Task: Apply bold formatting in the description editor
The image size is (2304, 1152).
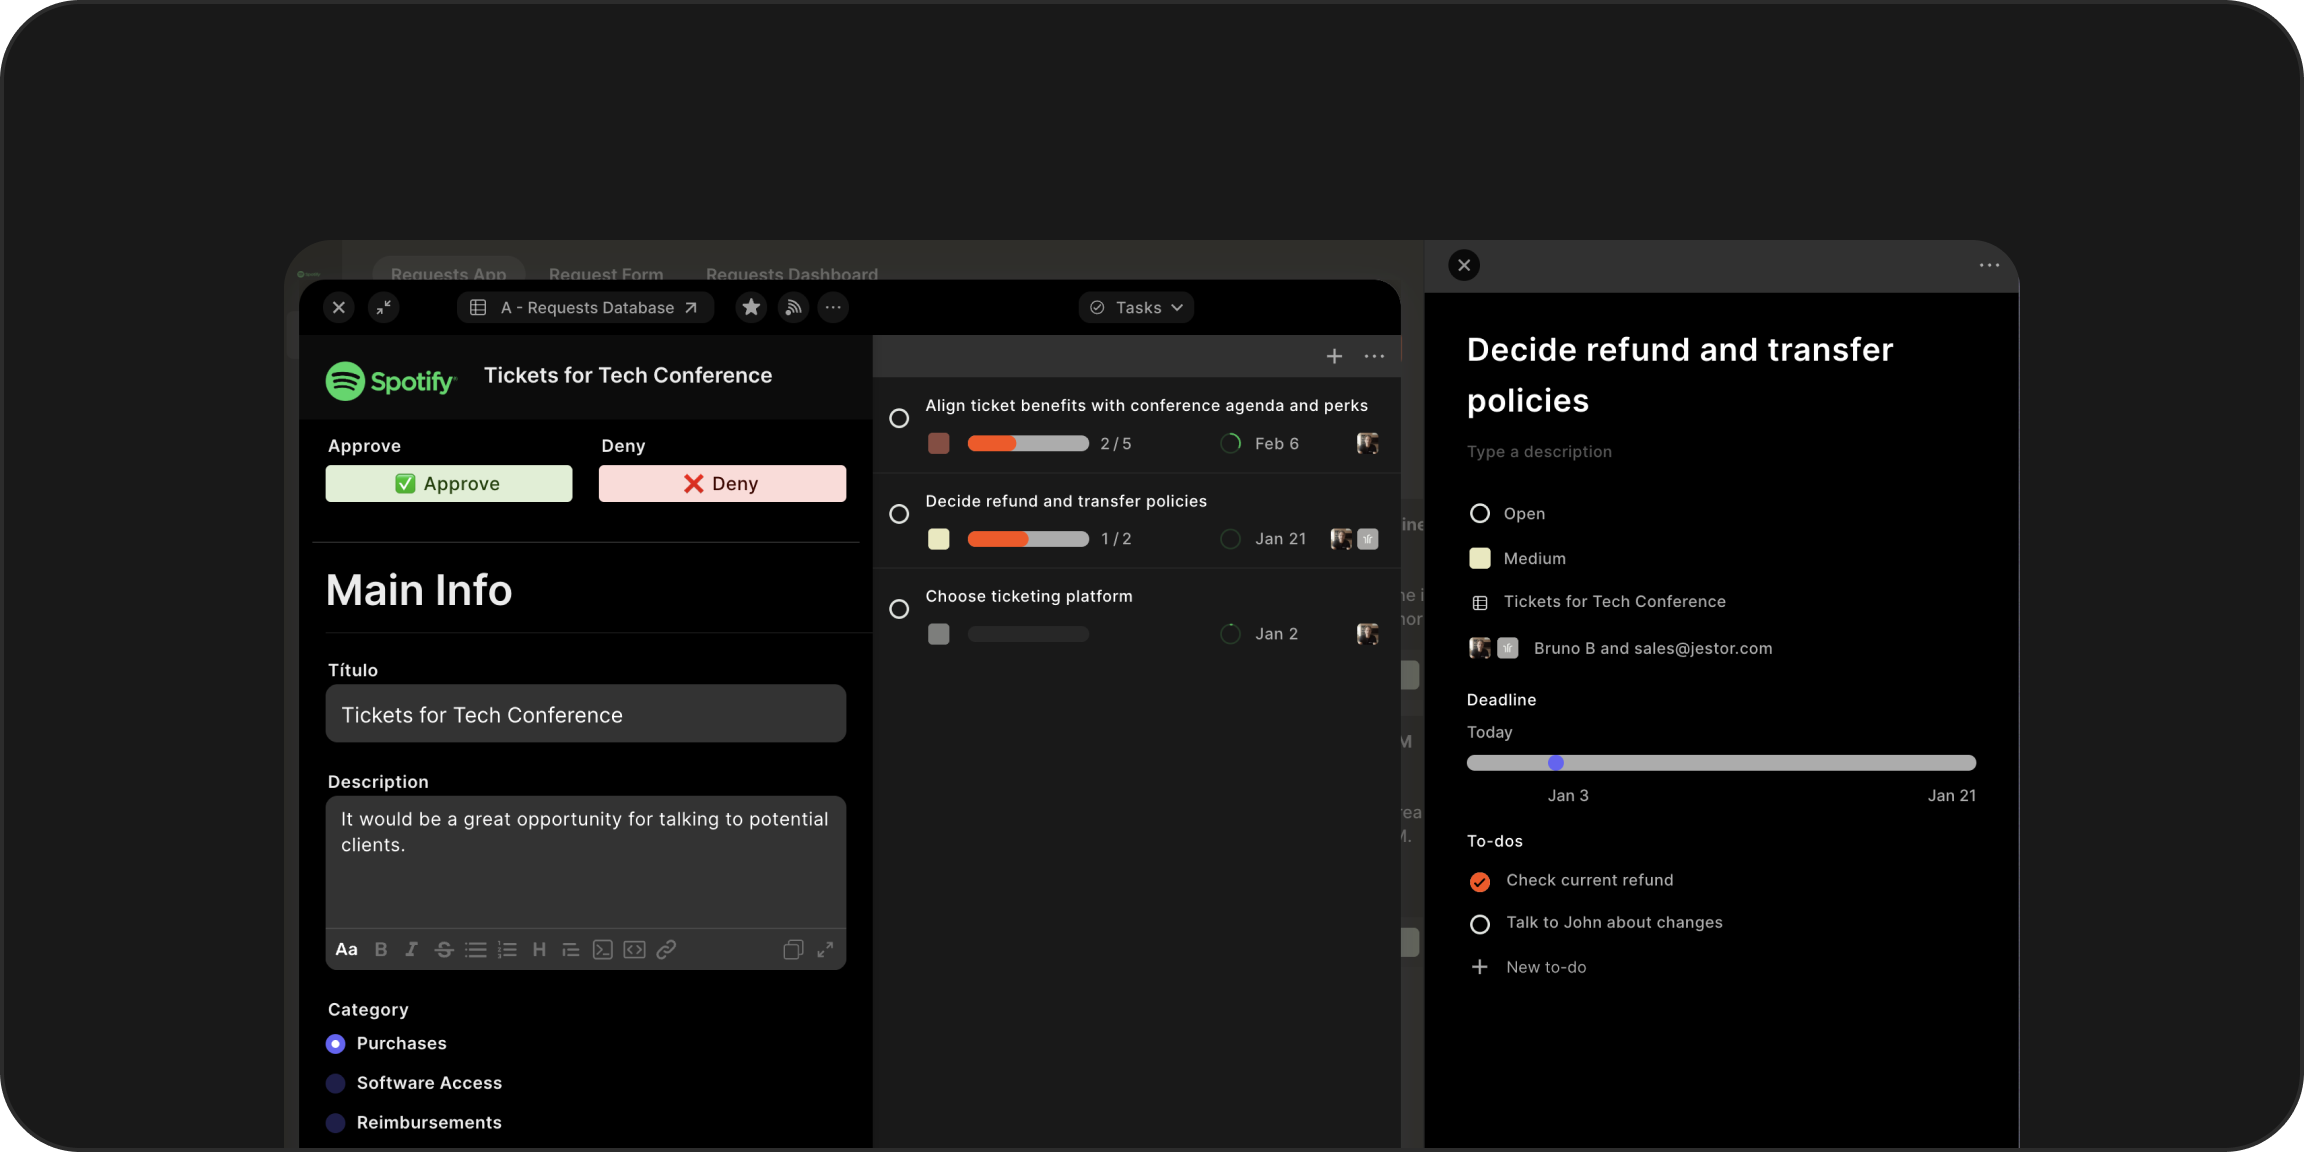Action: (380, 949)
